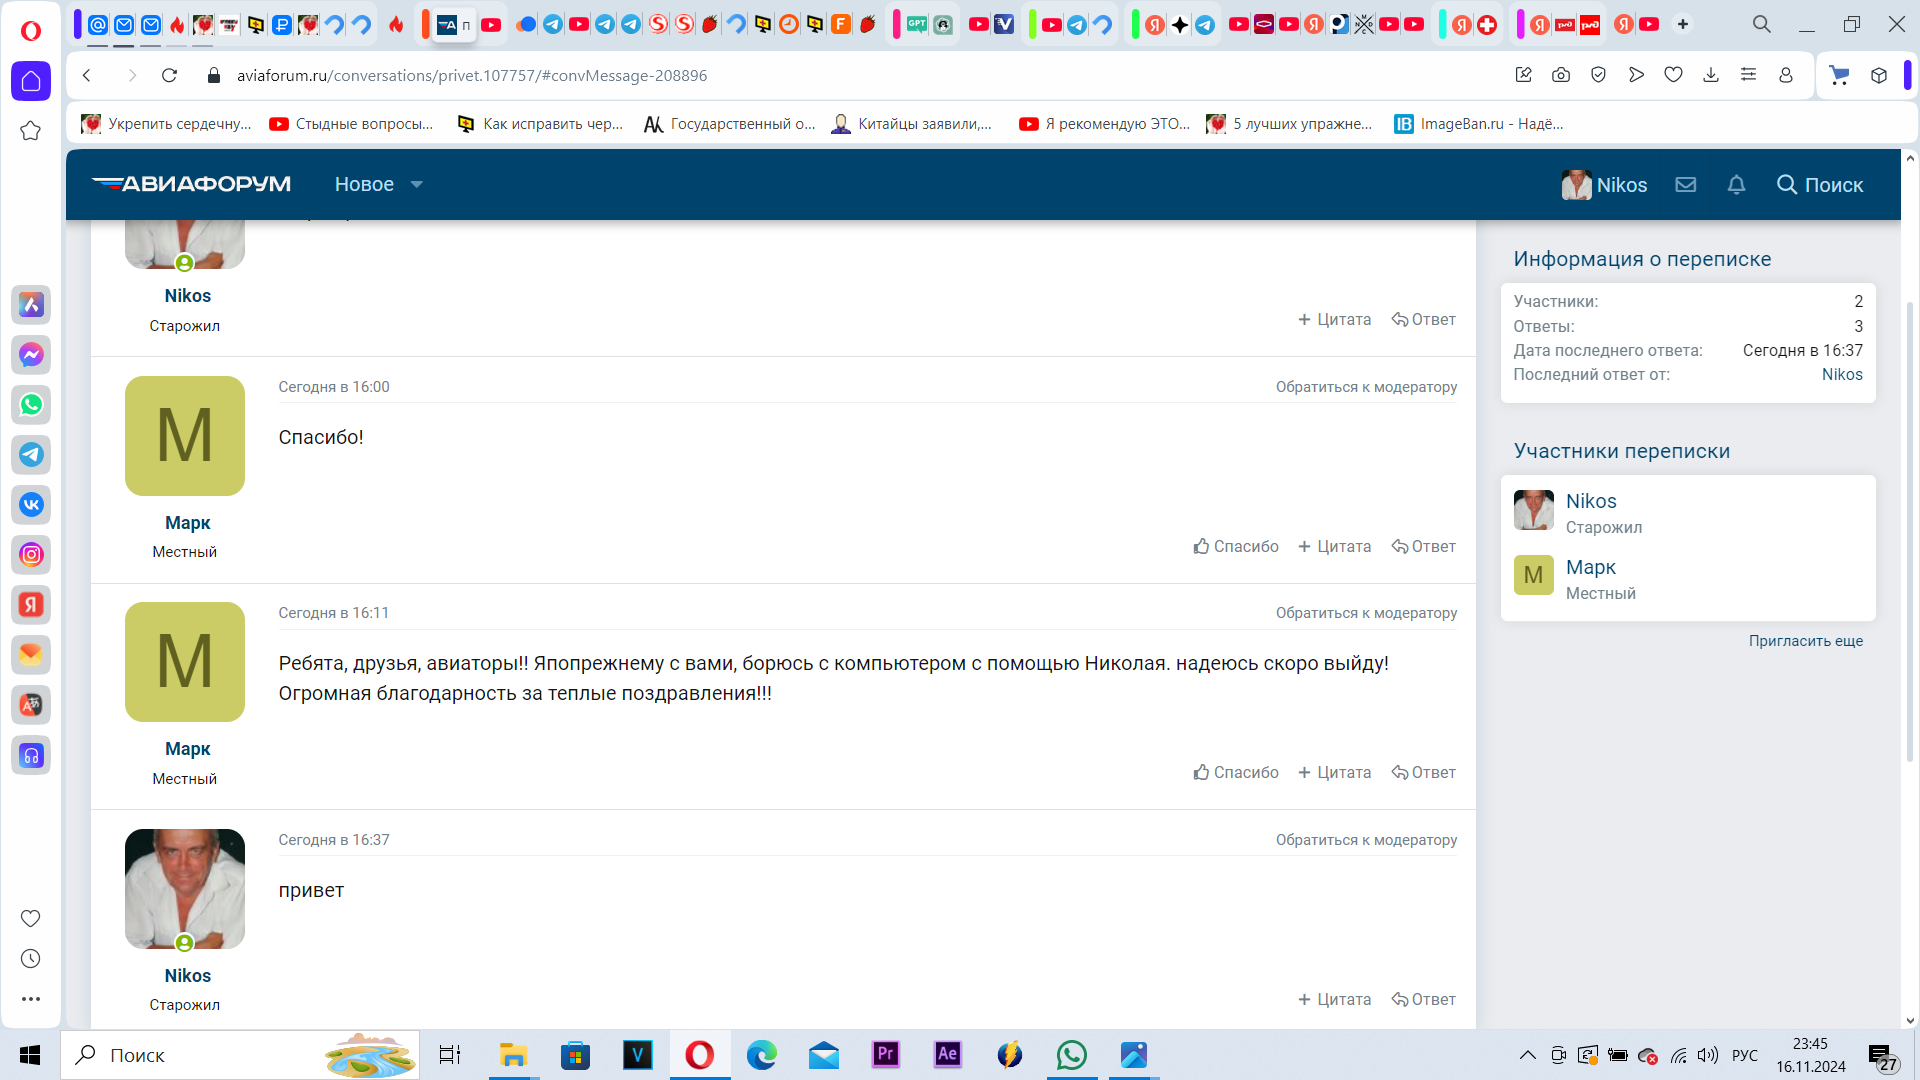
Task: Open VK in the Opera sidebar
Action: pos(31,504)
